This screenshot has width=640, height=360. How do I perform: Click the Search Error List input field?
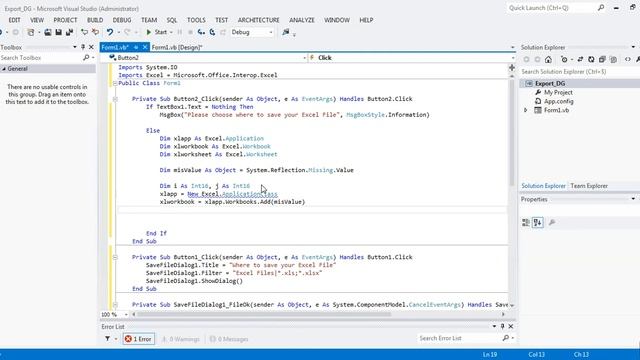[459, 338]
